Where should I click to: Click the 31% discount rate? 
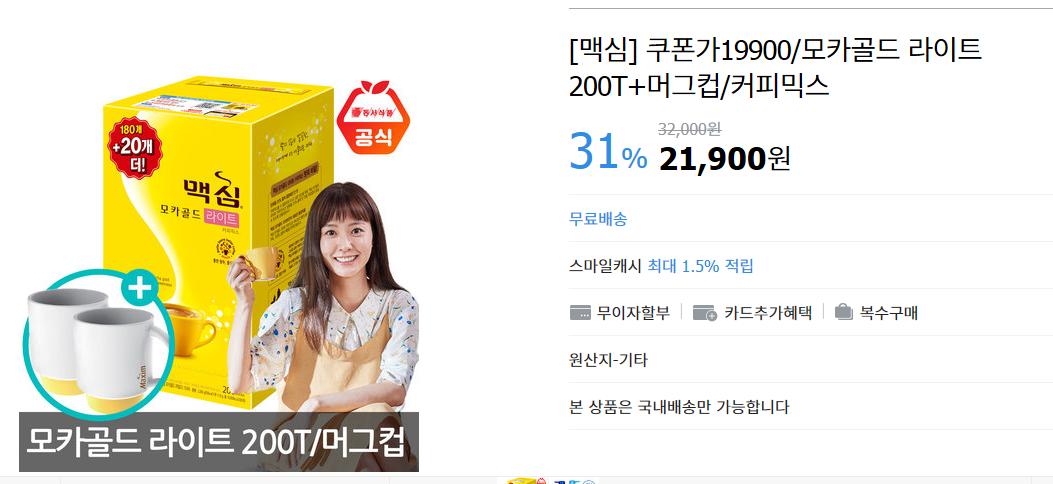(608, 152)
